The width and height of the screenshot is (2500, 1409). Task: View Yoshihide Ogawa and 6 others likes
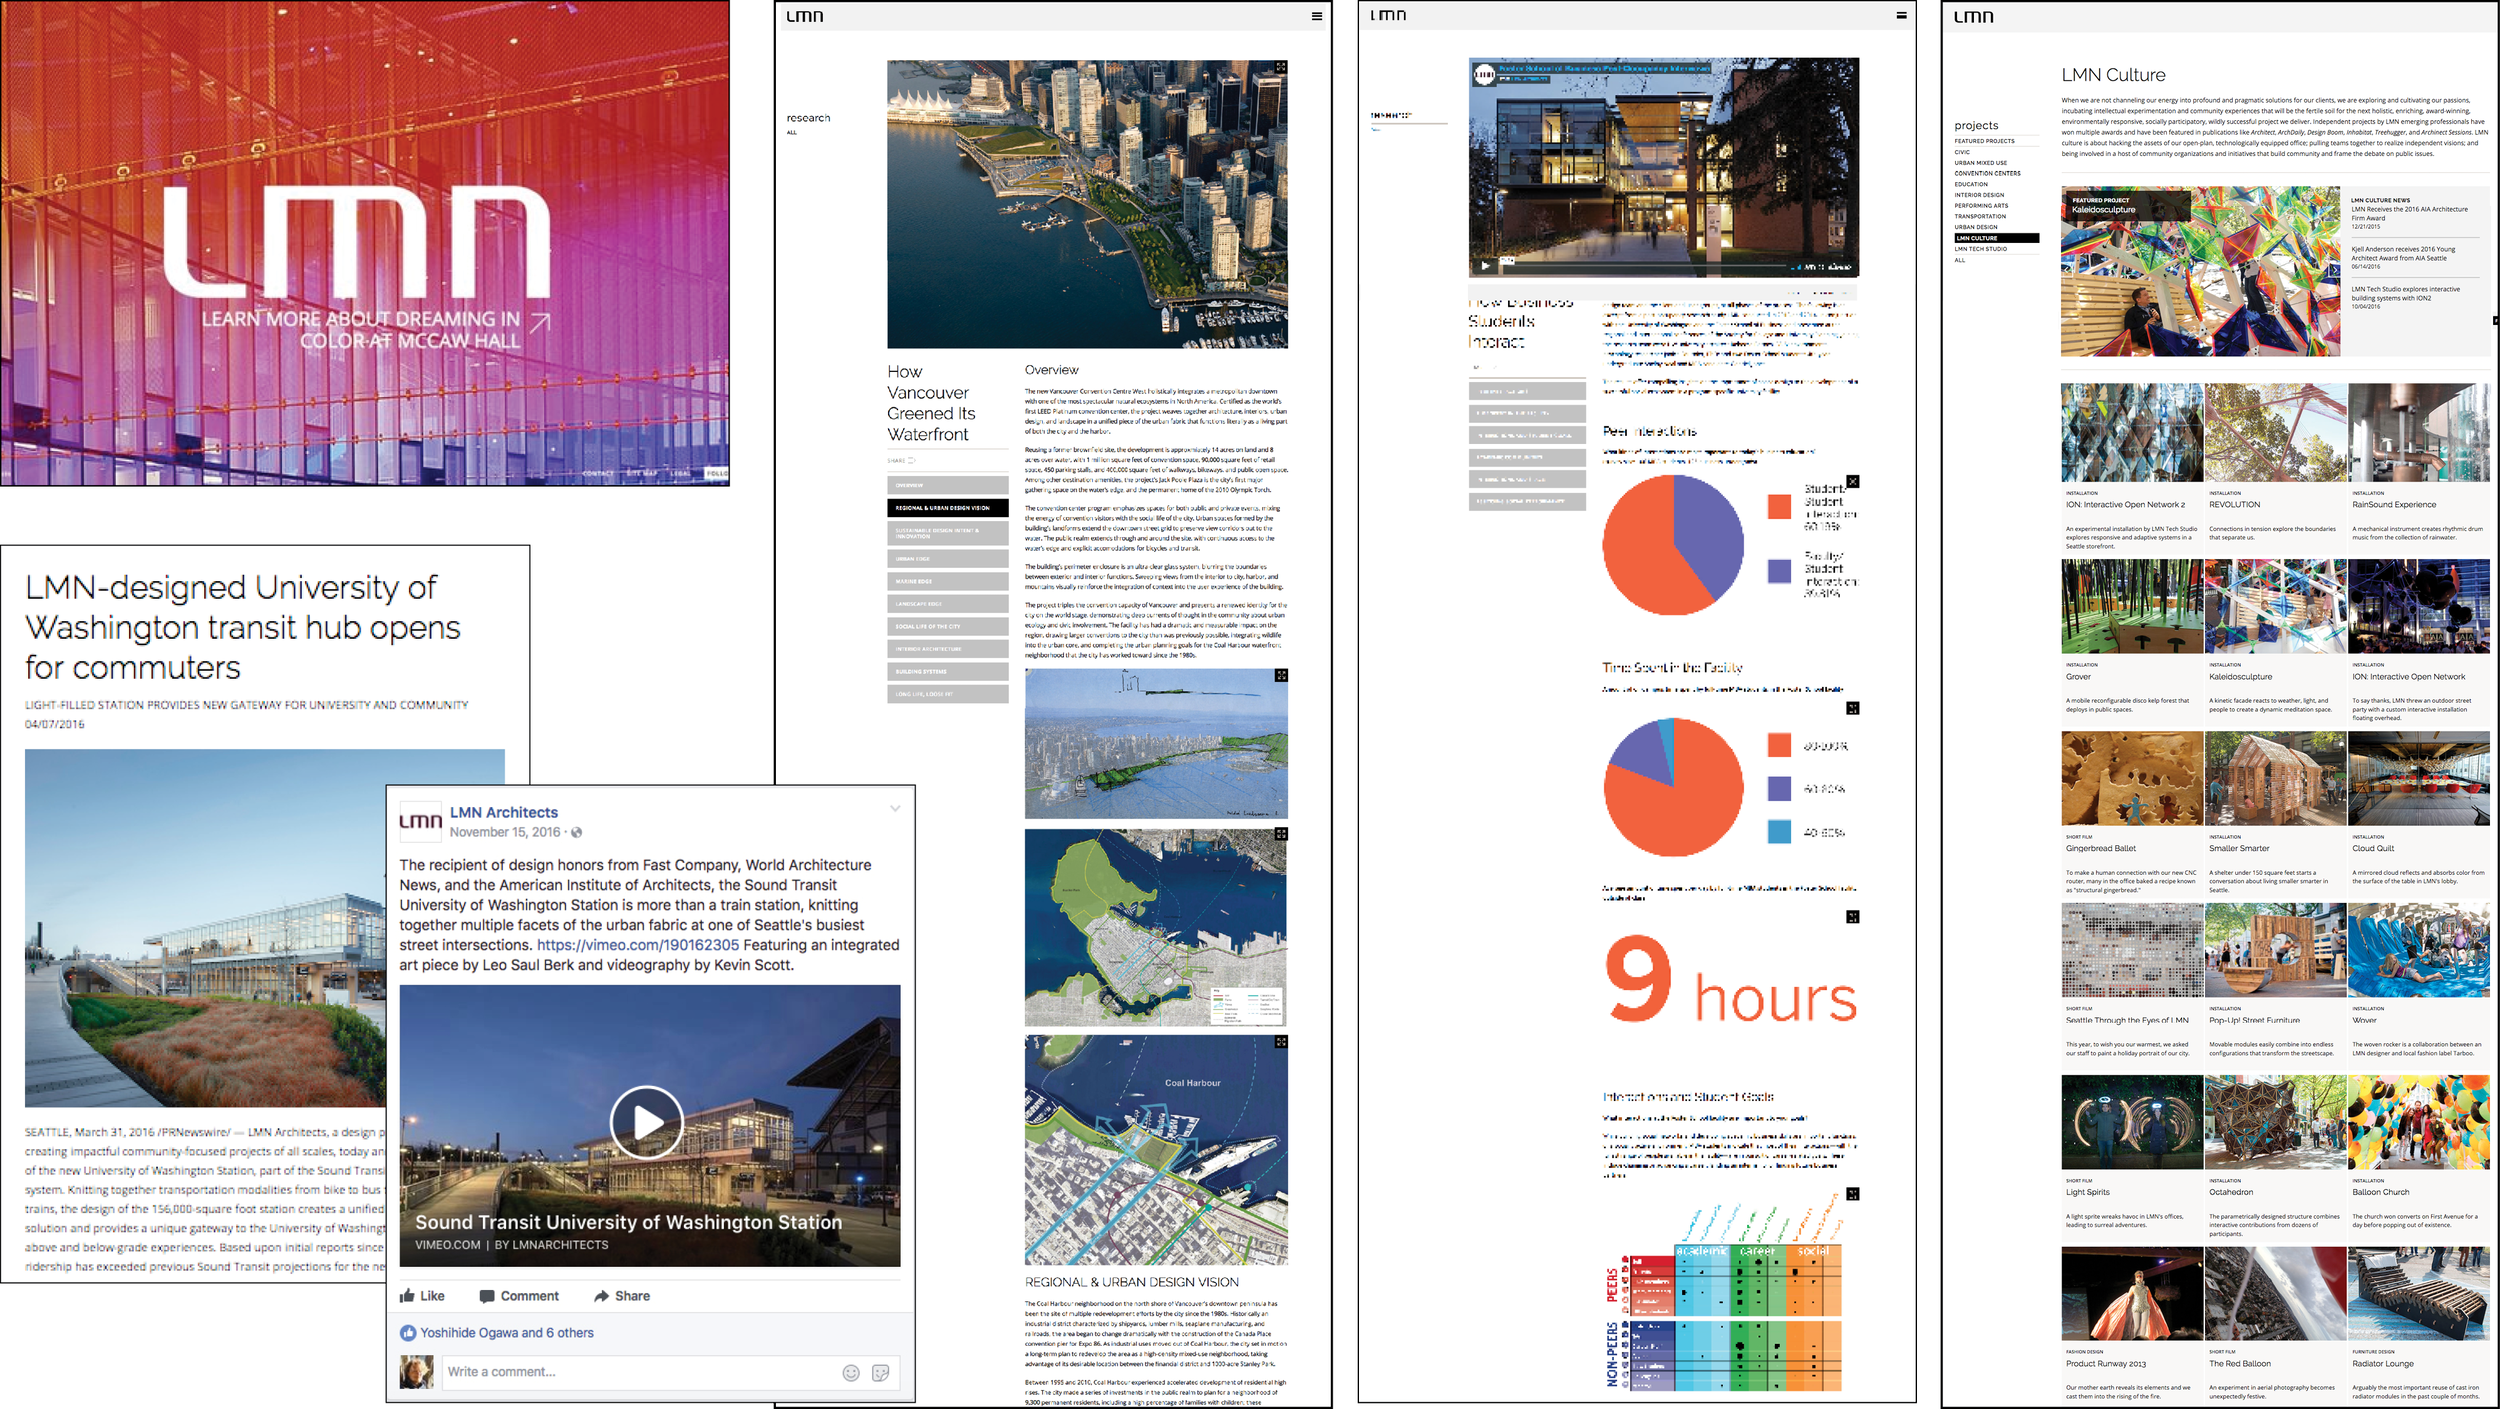point(507,1333)
